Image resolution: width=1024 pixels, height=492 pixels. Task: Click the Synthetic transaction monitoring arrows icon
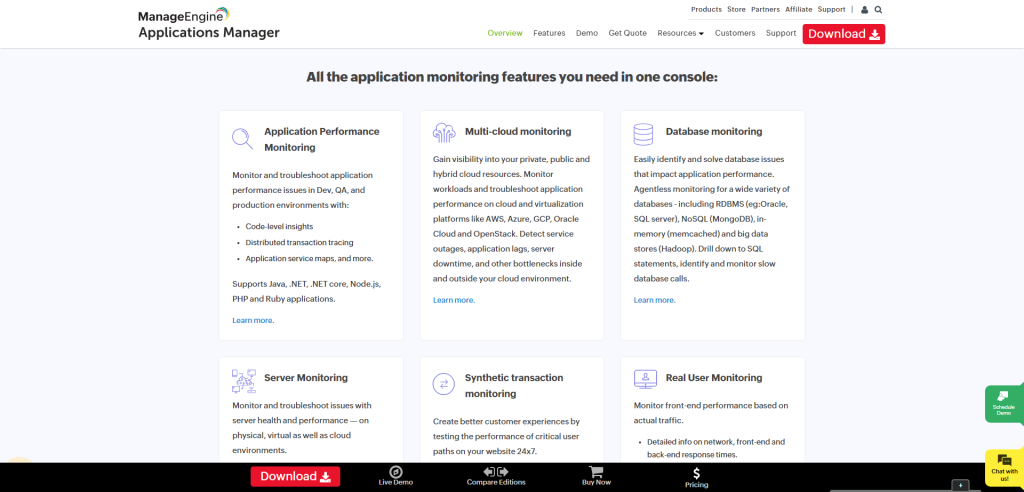[x=444, y=384]
